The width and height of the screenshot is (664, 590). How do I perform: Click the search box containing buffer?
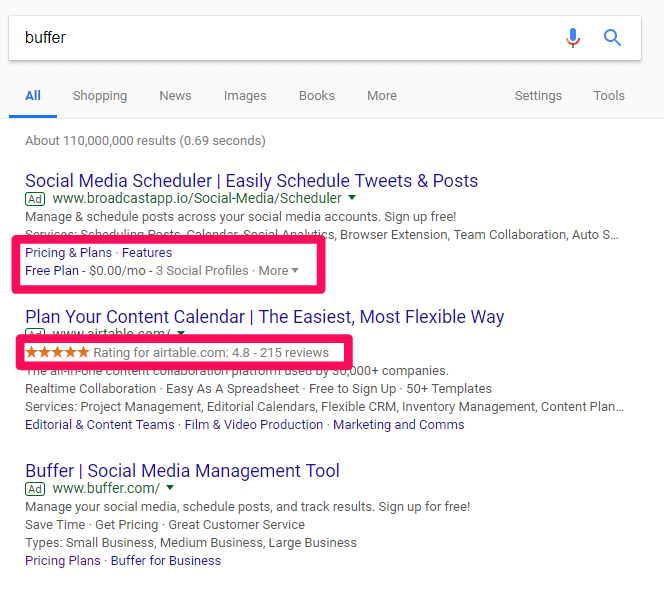[x=280, y=38]
